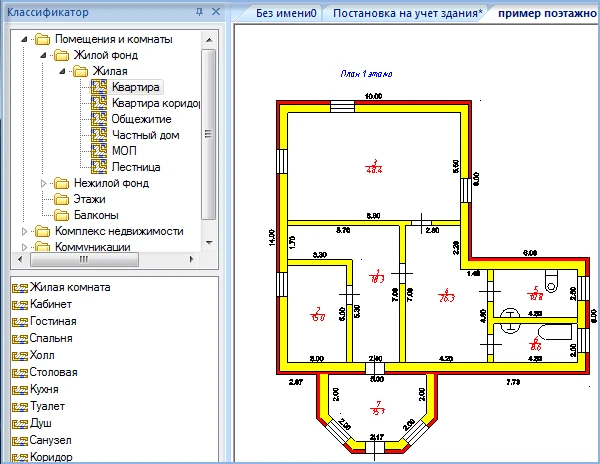Expand the Нежилой фонд folder
The image size is (600, 464).
coord(43,183)
